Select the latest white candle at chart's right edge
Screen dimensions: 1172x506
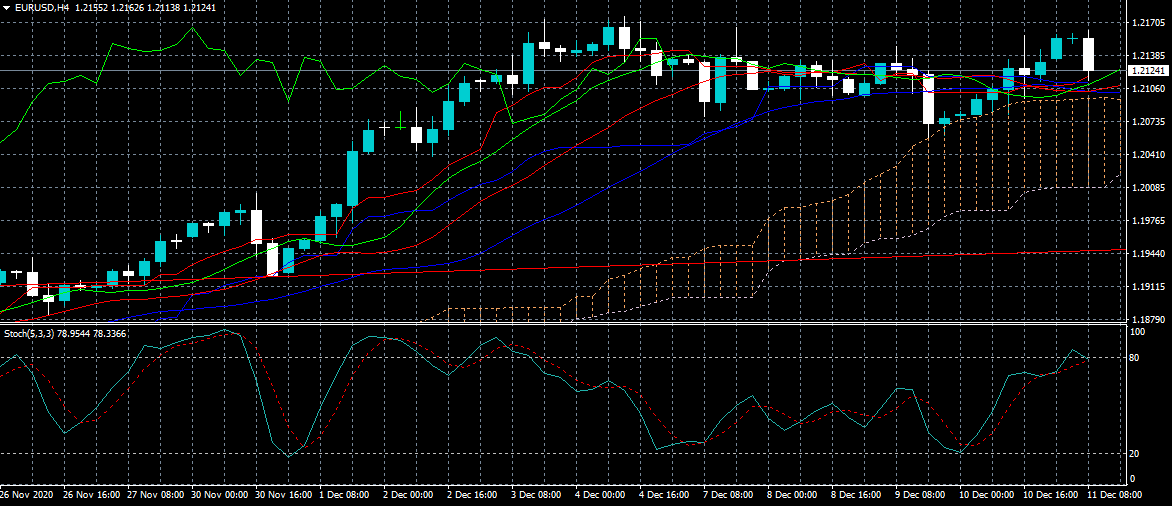pos(1088,55)
